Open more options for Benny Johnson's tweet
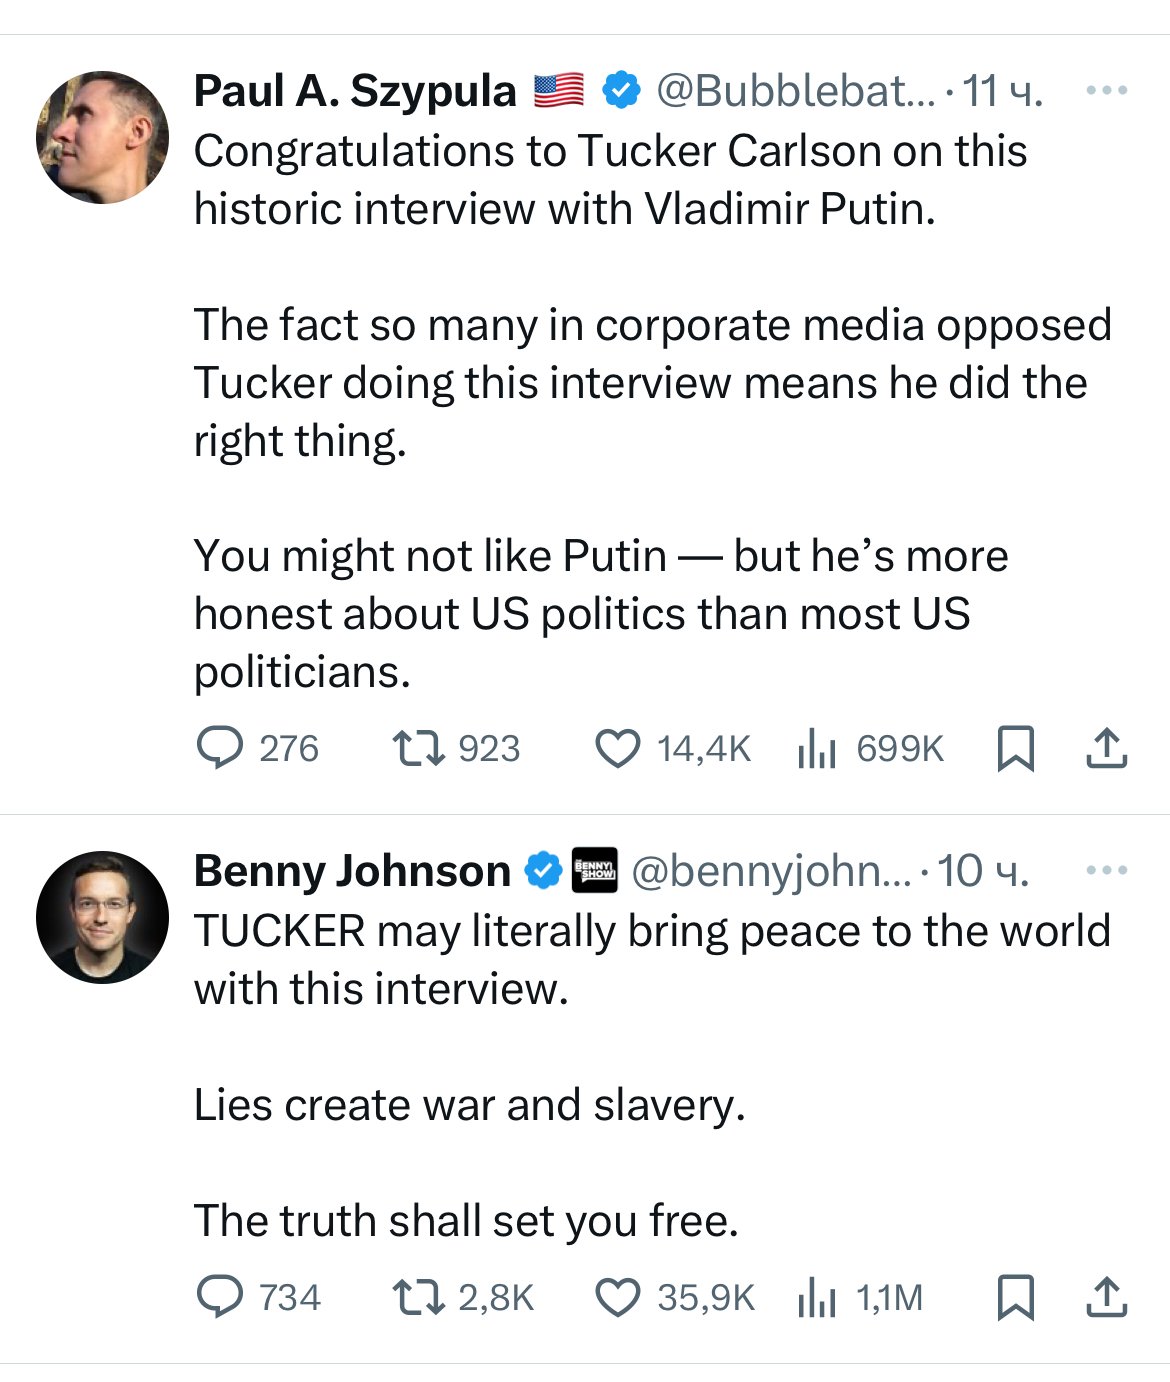This screenshot has height=1382, width=1170. pyautogui.click(x=1106, y=870)
